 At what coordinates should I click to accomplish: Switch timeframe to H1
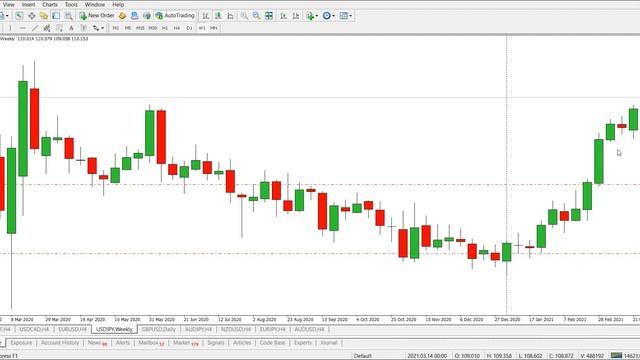165,28
